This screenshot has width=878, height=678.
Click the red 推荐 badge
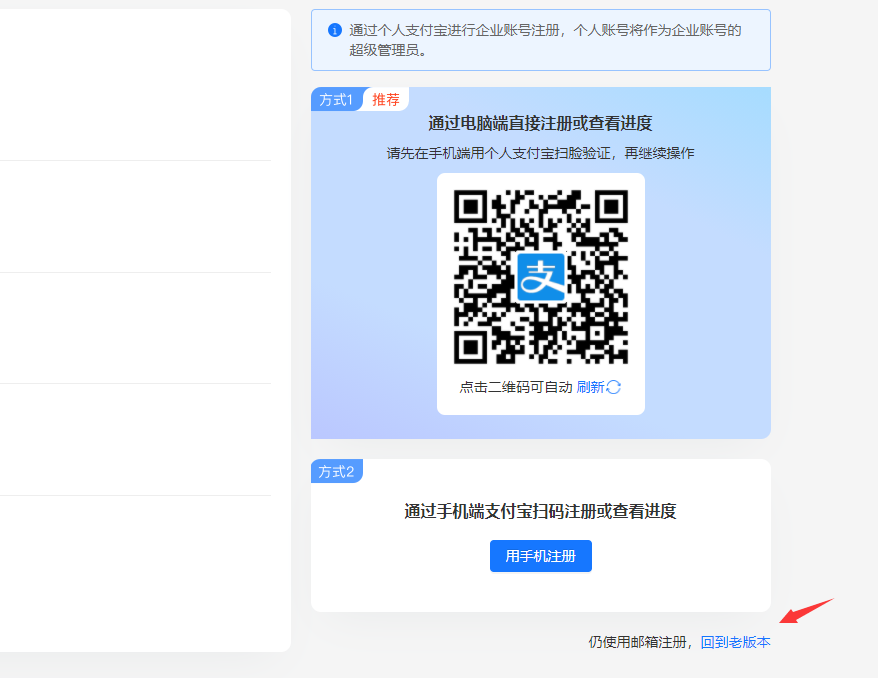pos(386,99)
